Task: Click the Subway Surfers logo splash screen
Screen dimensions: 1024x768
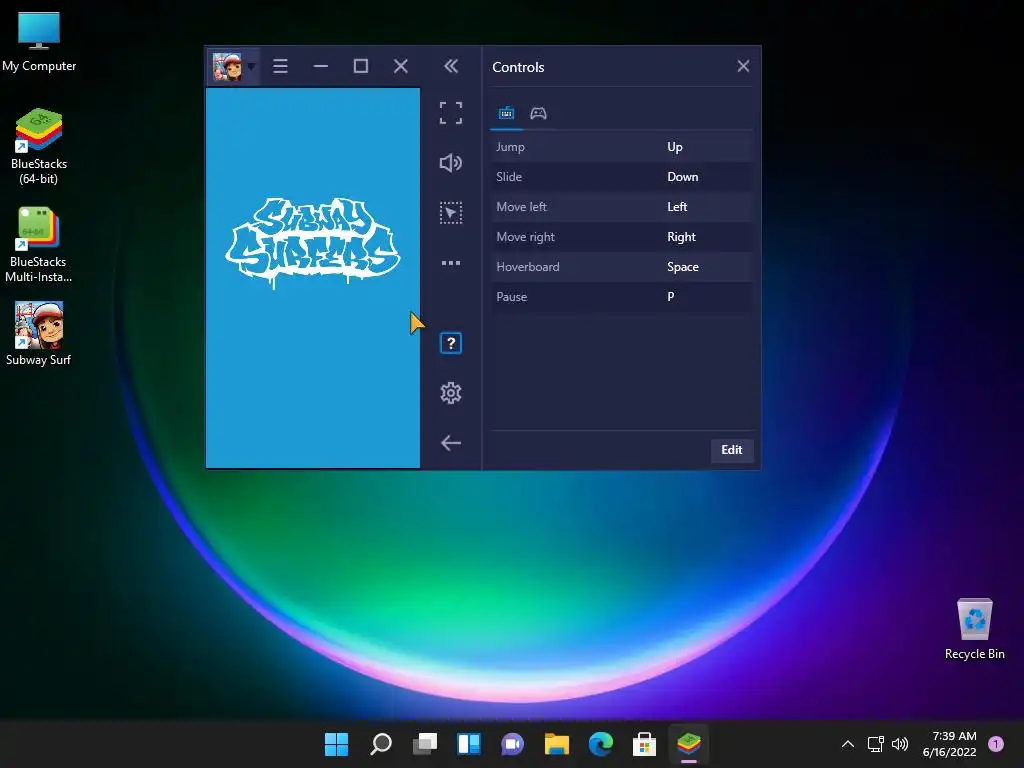Action: pyautogui.click(x=313, y=243)
